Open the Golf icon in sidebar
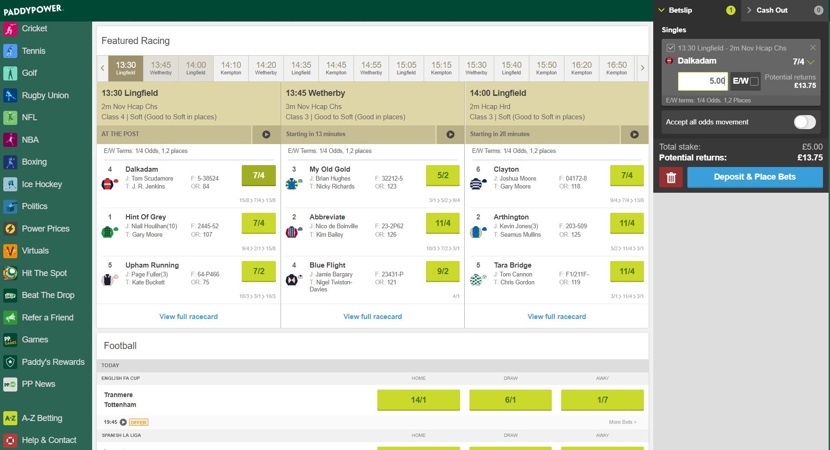830x450 pixels. 10,73
